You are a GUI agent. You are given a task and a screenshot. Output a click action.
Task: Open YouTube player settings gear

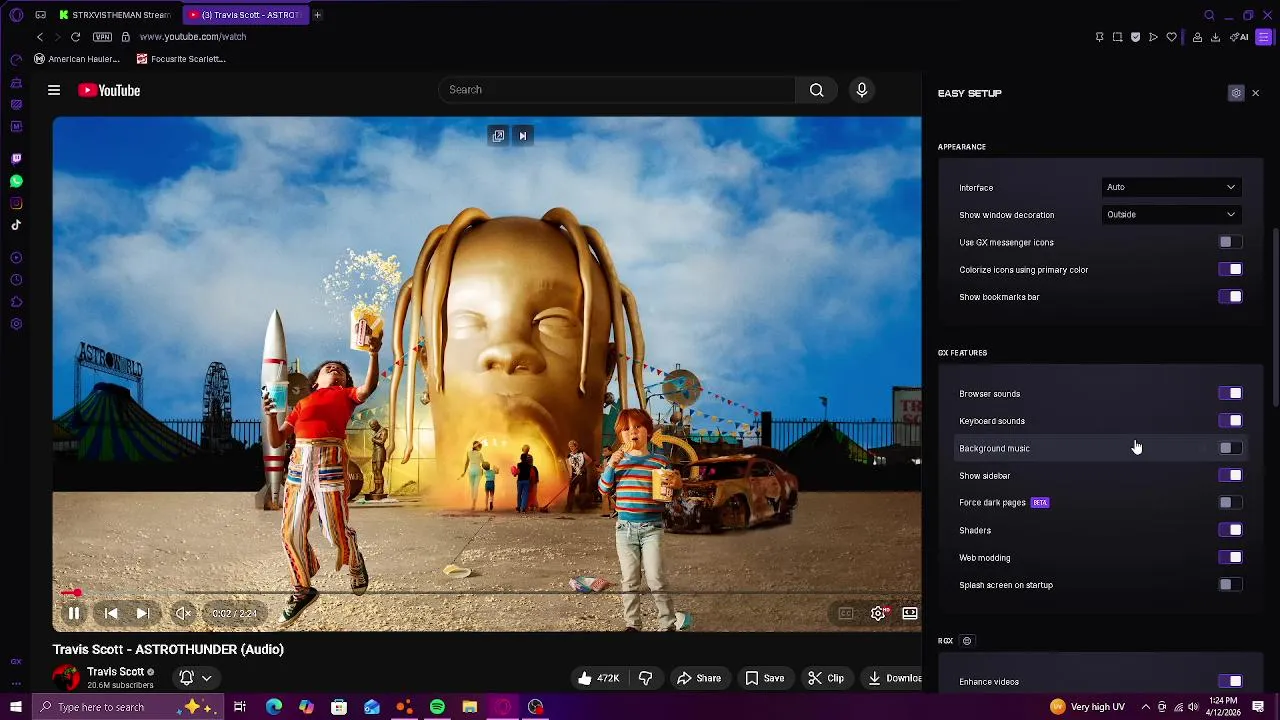[878, 613]
